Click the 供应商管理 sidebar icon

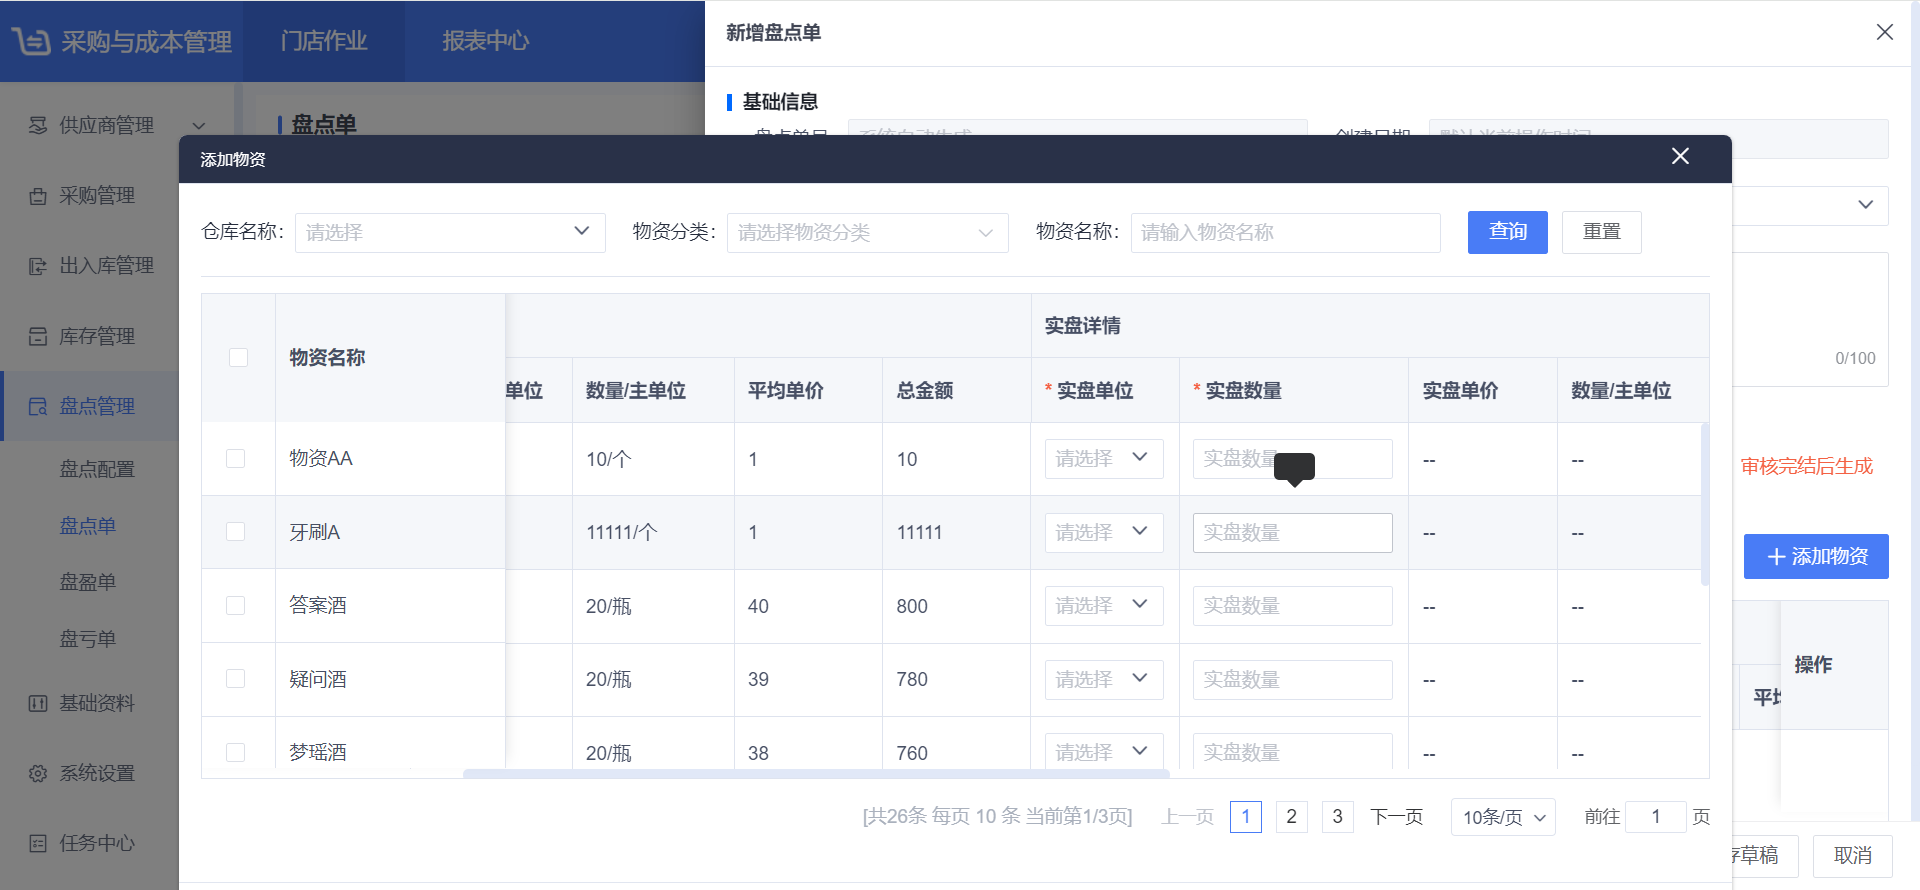click(x=38, y=125)
